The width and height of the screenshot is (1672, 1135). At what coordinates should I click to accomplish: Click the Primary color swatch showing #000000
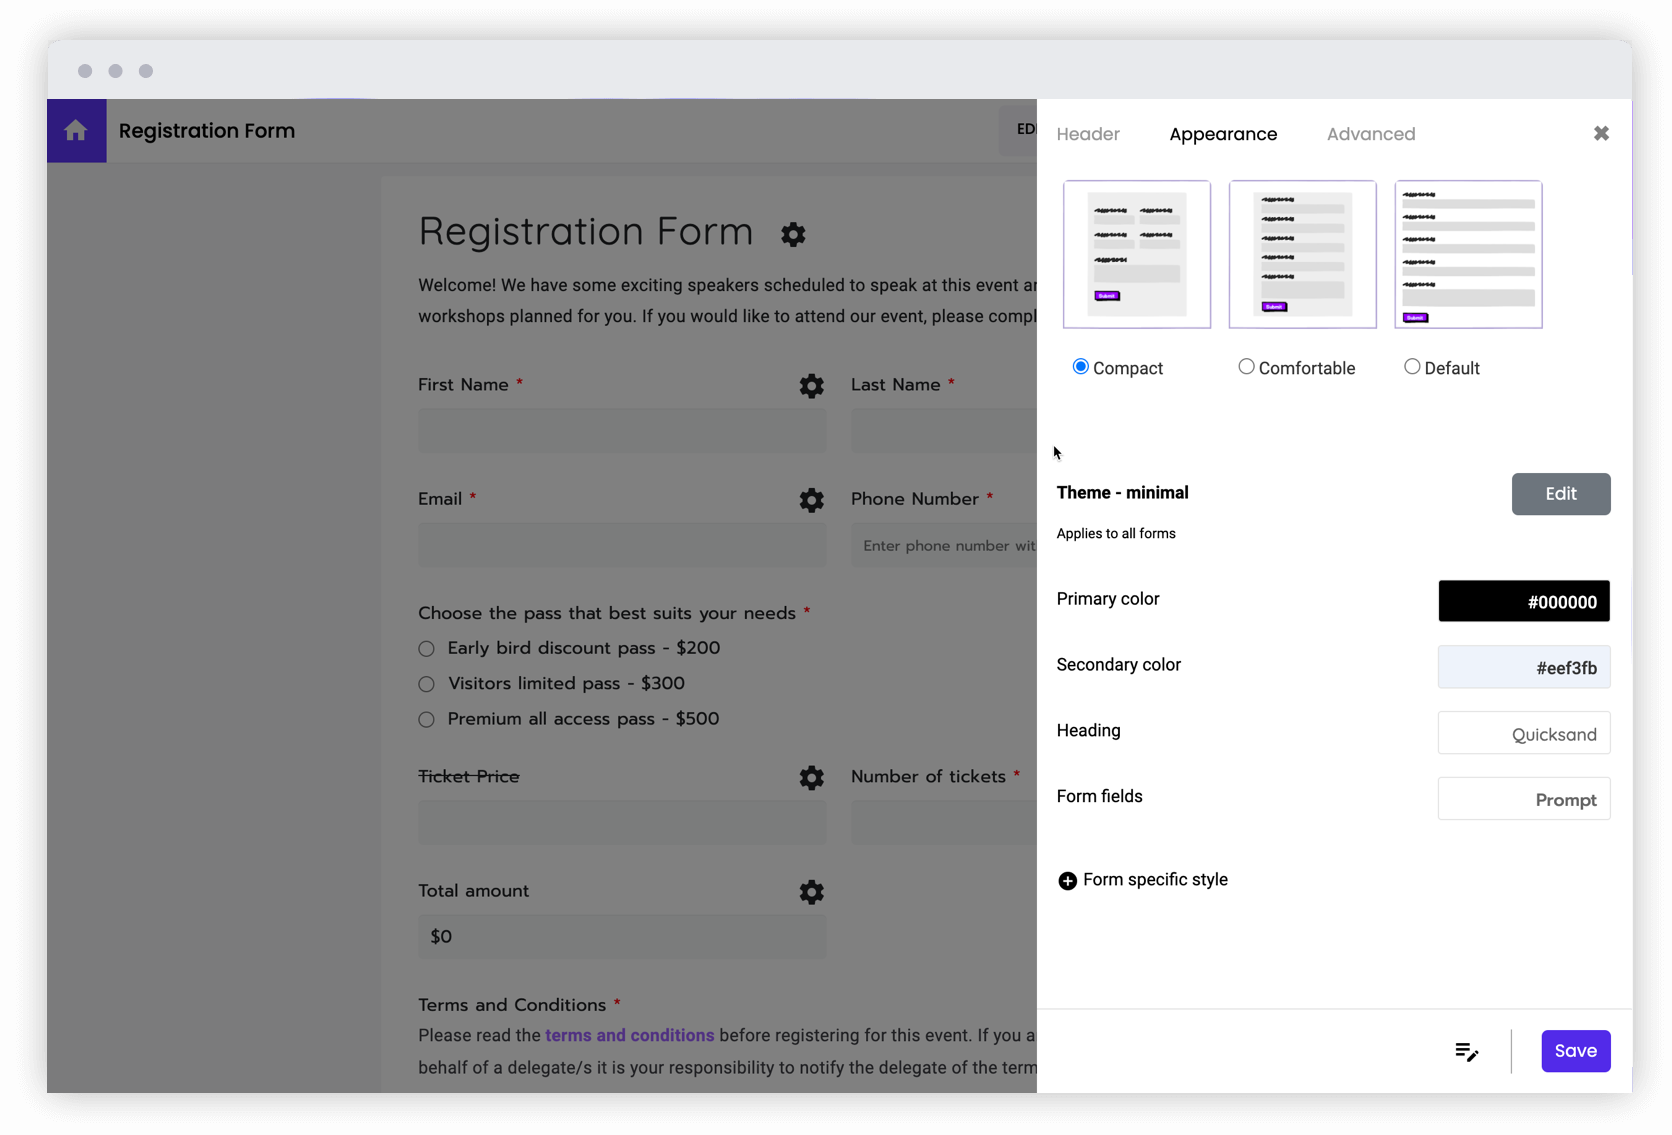click(1523, 601)
